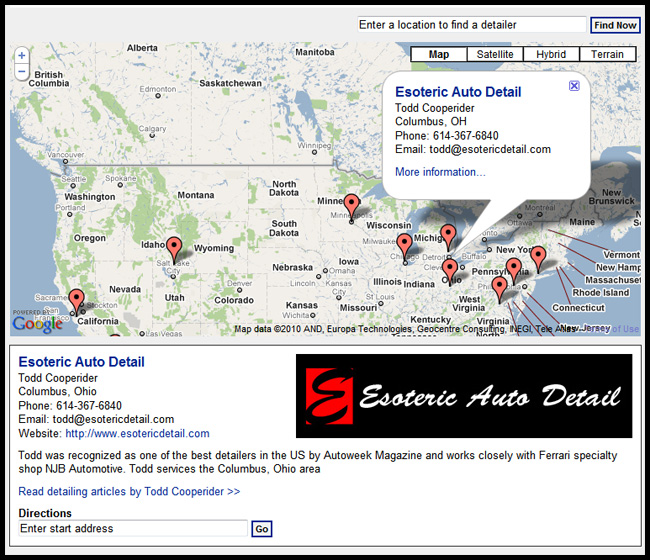The width and height of the screenshot is (650, 560).
Task: Click the Connecticut callout label
Action: click(x=578, y=308)
